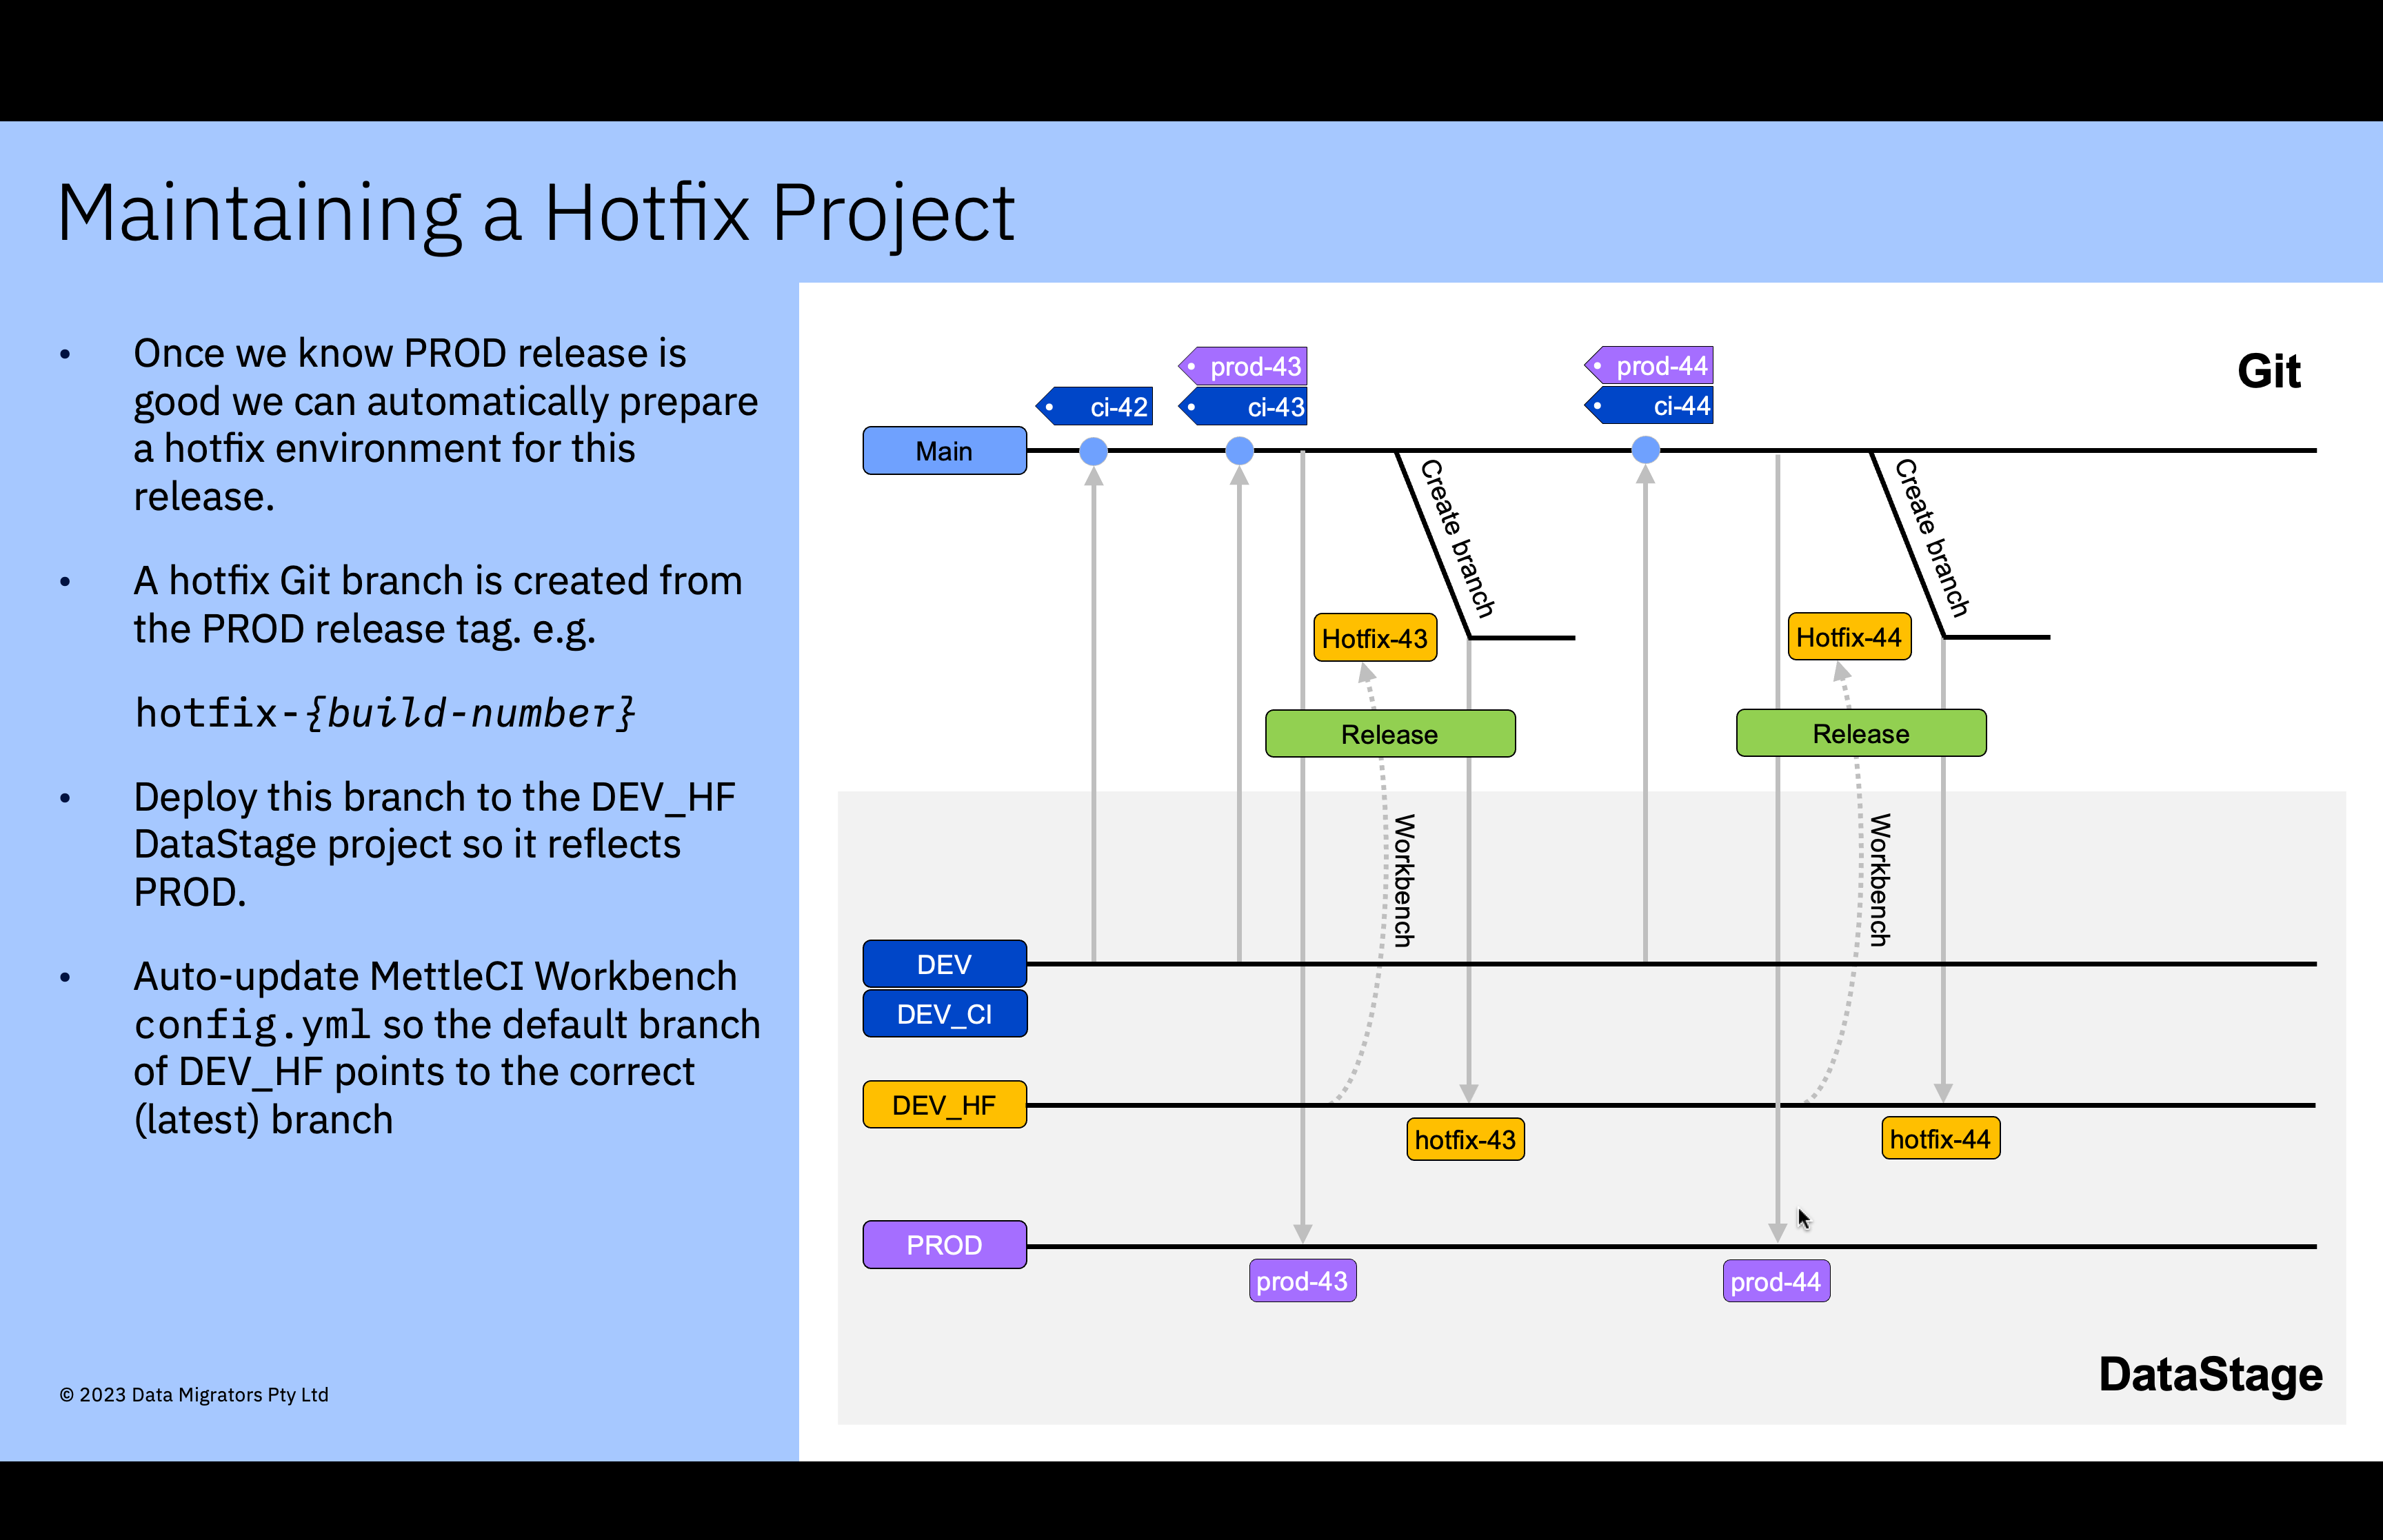Screen dimensions: 2383x1540
Task: Select the DEV project label
Action: click(944, 964)
